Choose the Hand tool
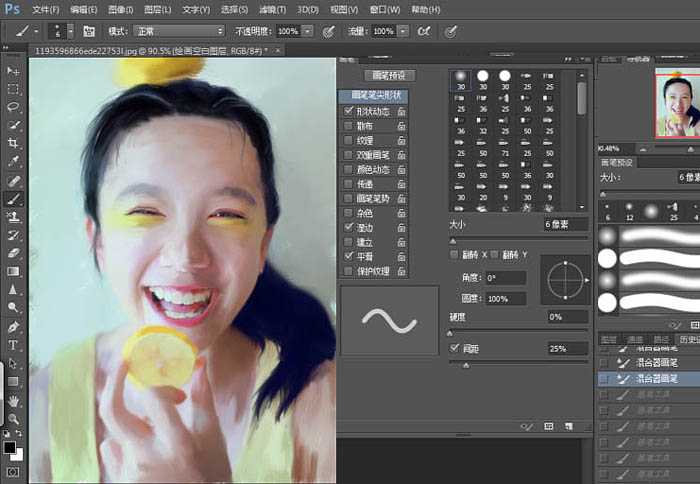 coord(14,401)
